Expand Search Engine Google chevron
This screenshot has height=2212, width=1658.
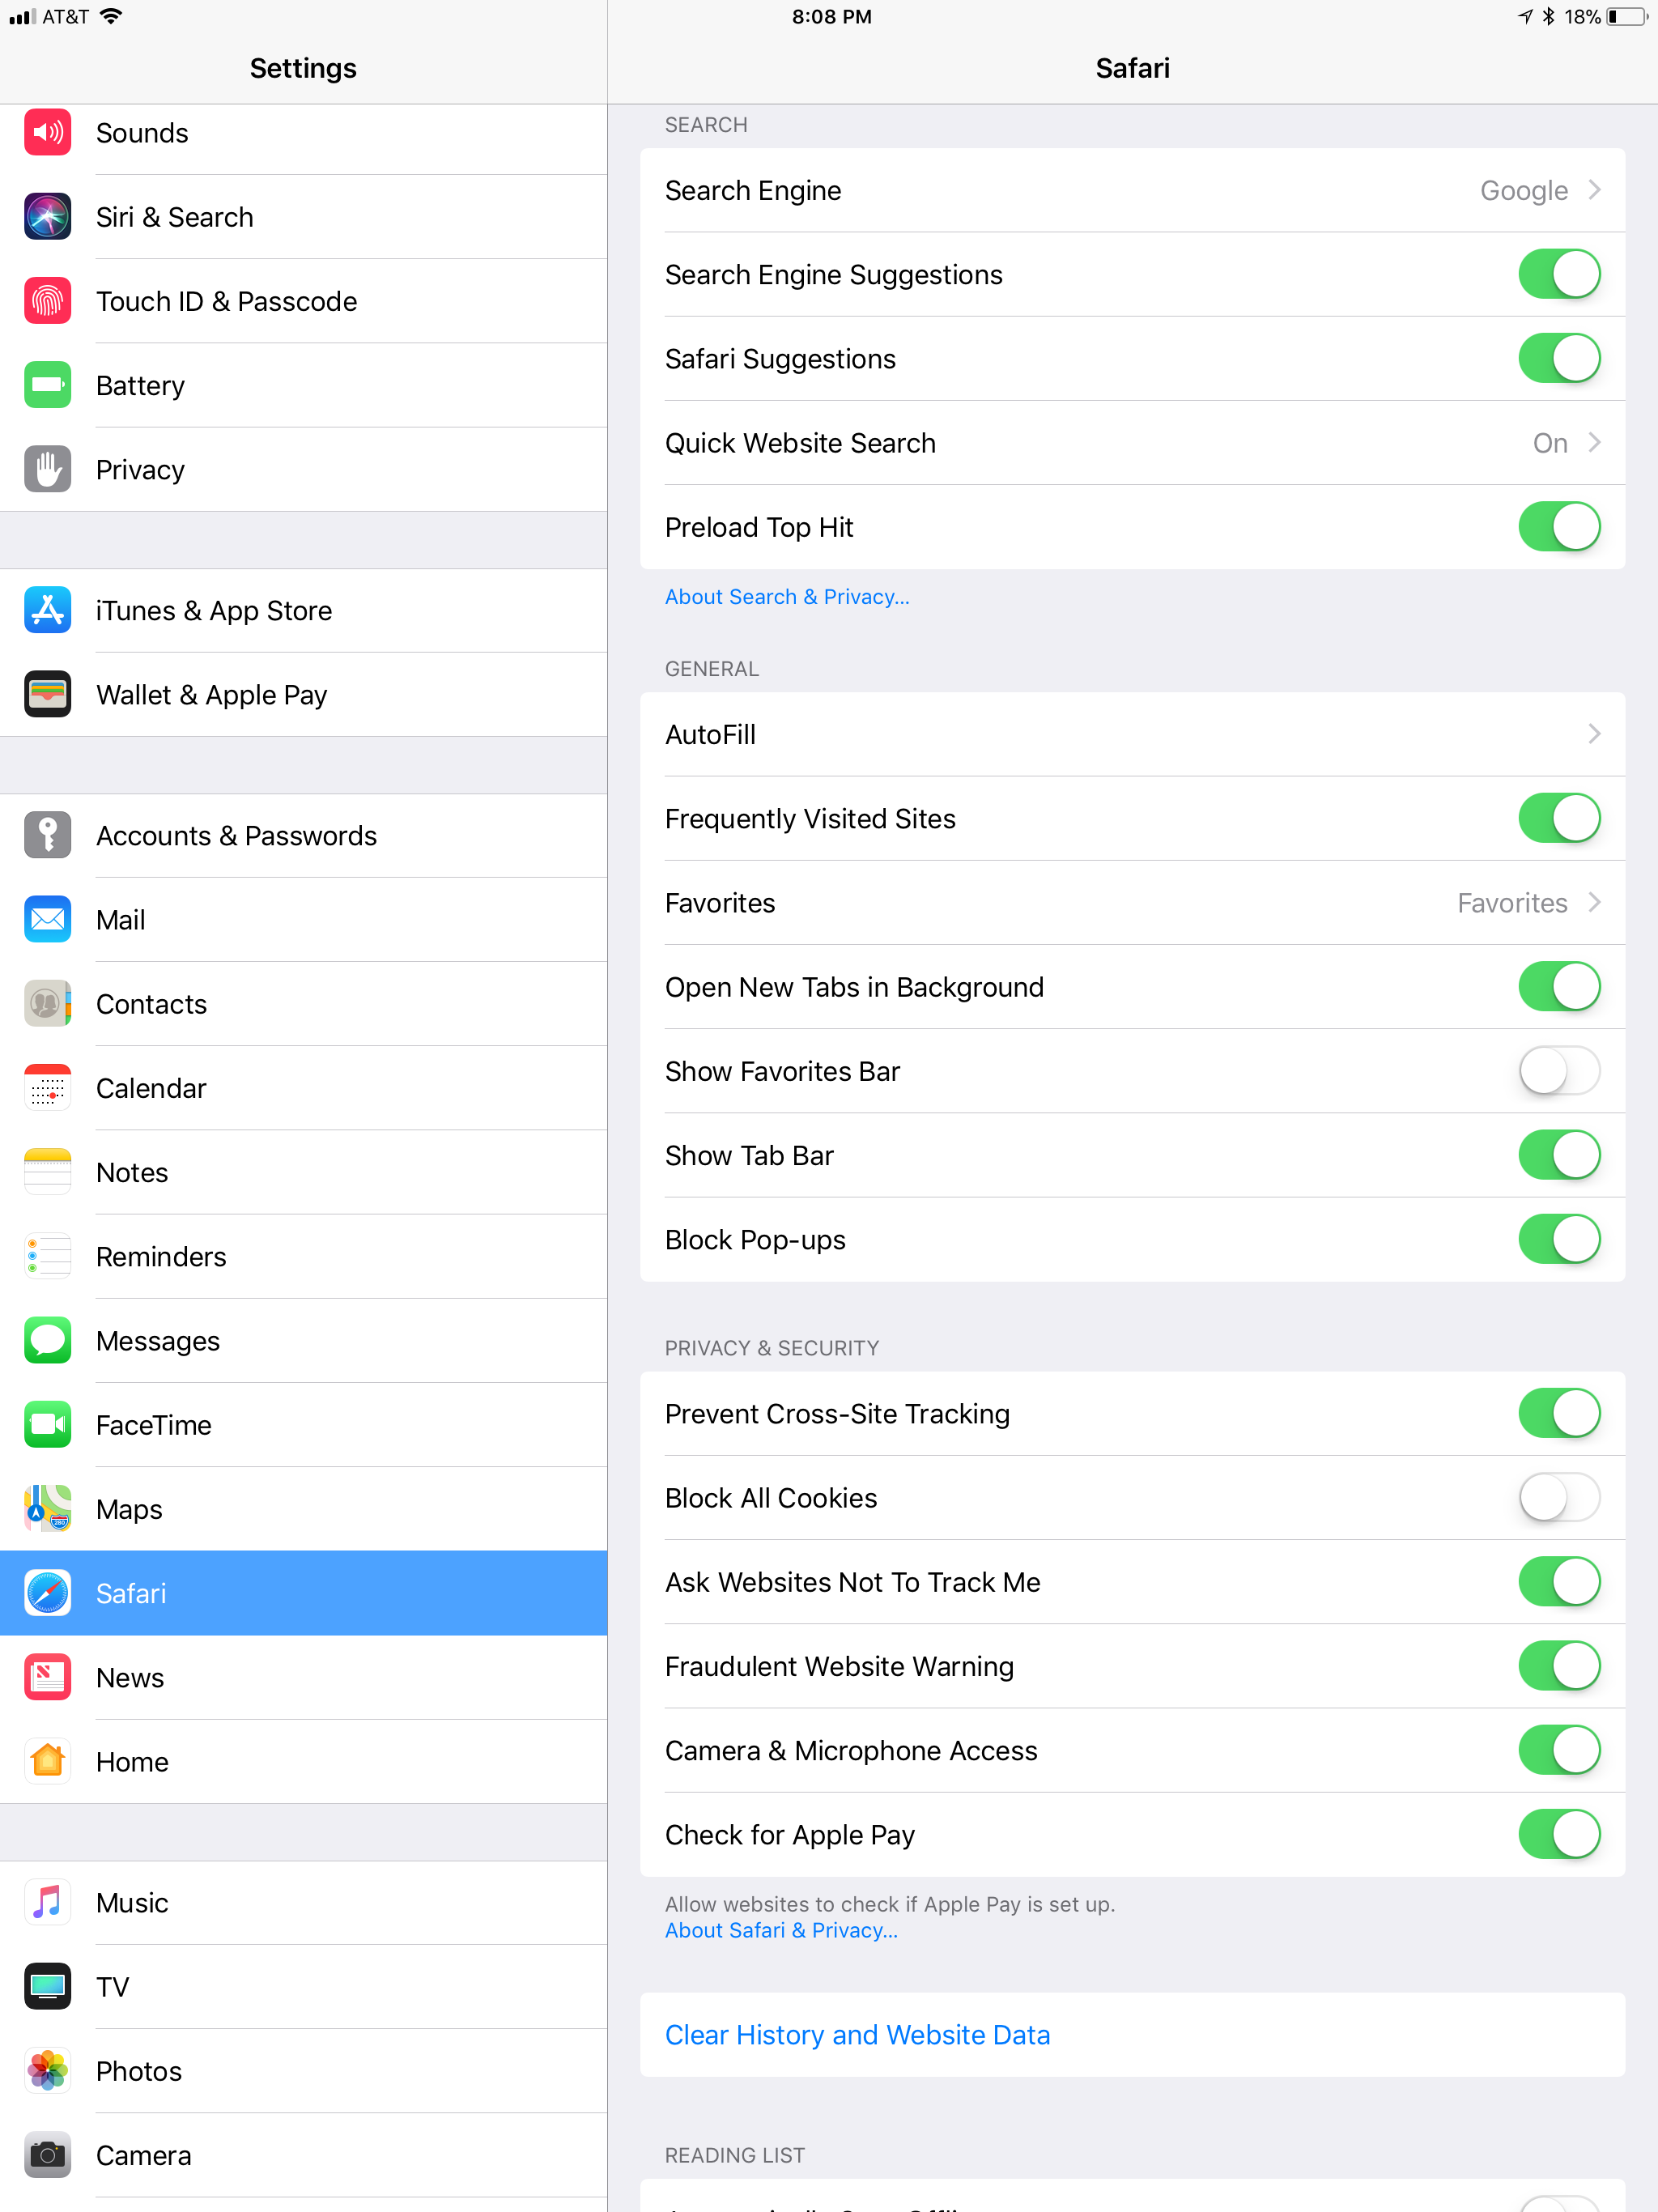(x=1594, y=190)
